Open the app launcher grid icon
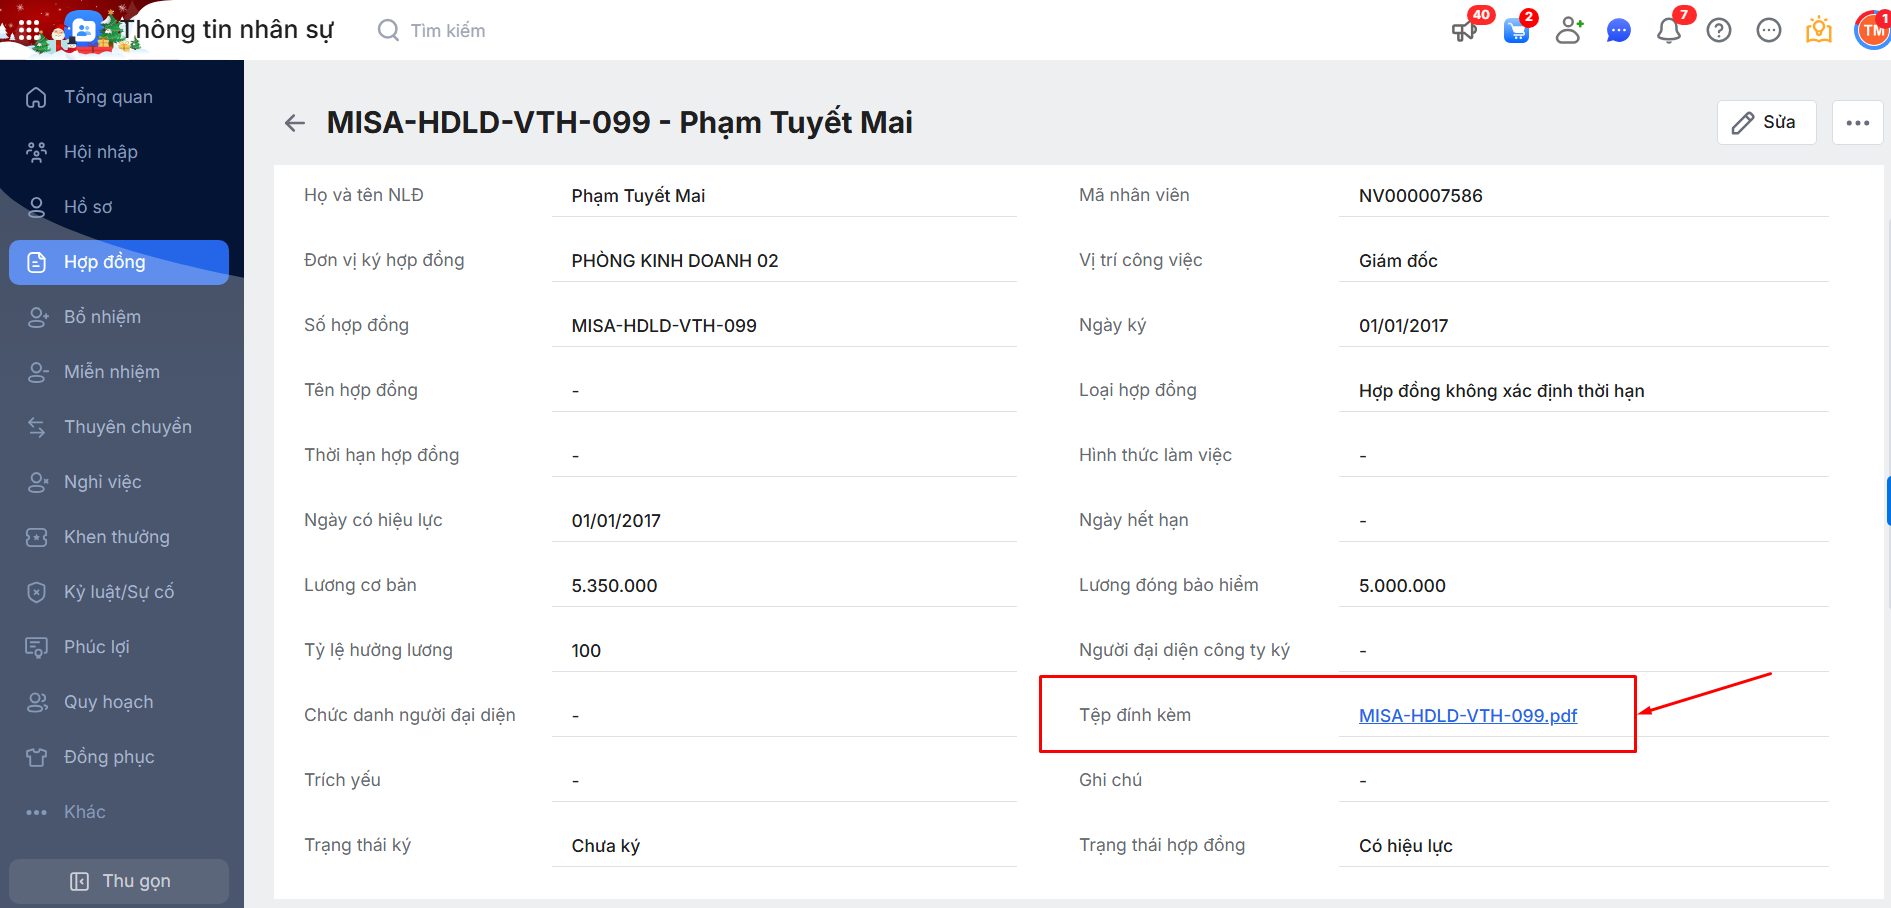This screenshot has height=908, width=1891. (29, 30)
